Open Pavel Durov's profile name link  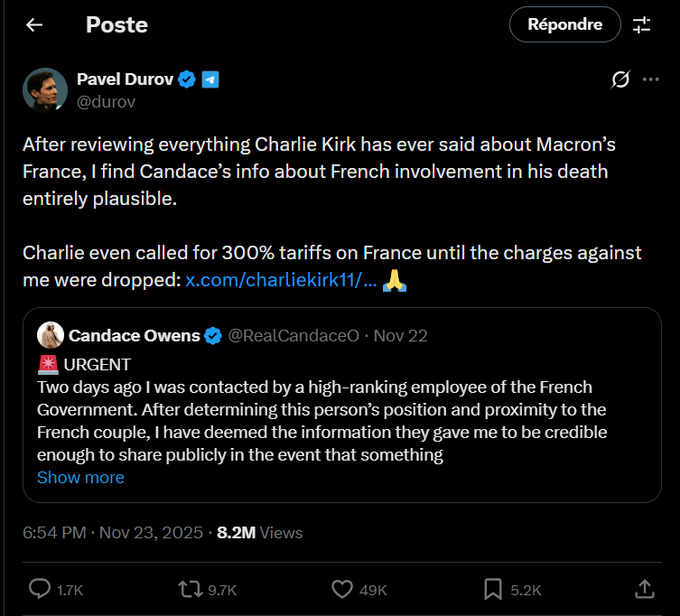click(x=125, y=79)
